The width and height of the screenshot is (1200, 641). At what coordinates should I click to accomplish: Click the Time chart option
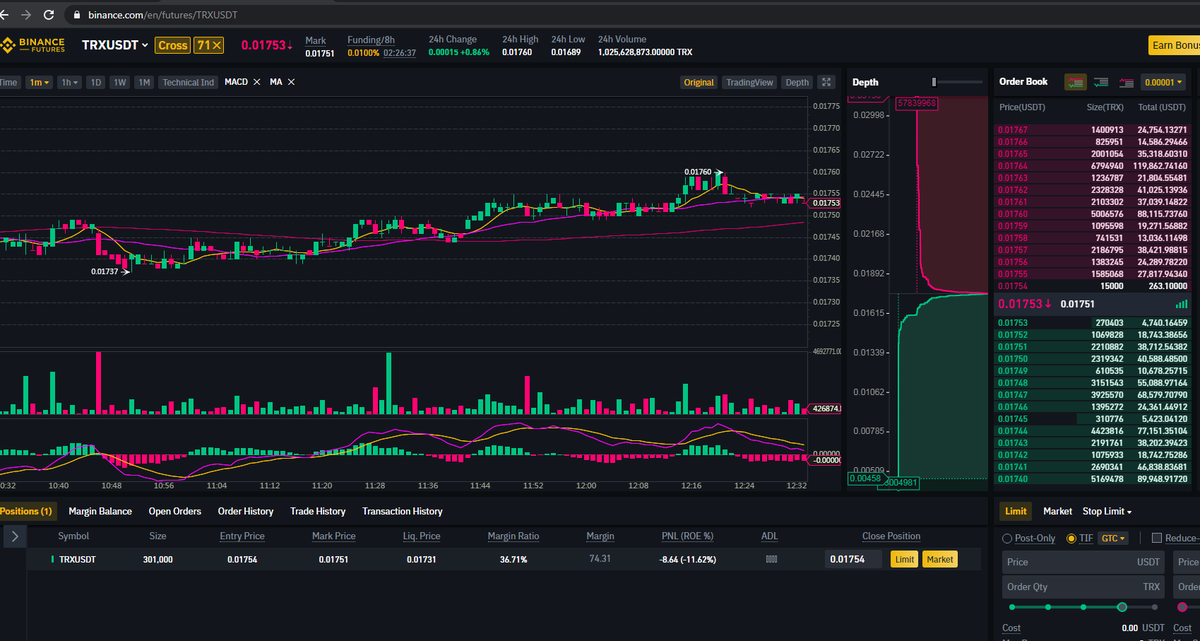click(x=9, y=82)
